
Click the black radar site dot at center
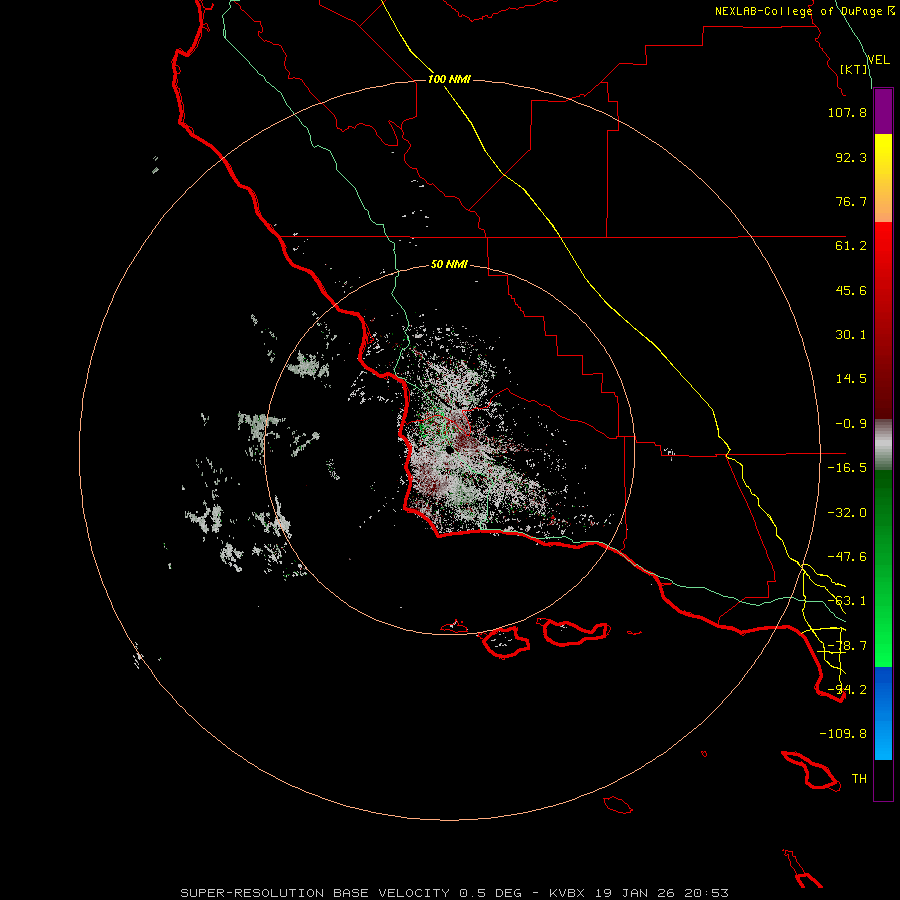450,450
